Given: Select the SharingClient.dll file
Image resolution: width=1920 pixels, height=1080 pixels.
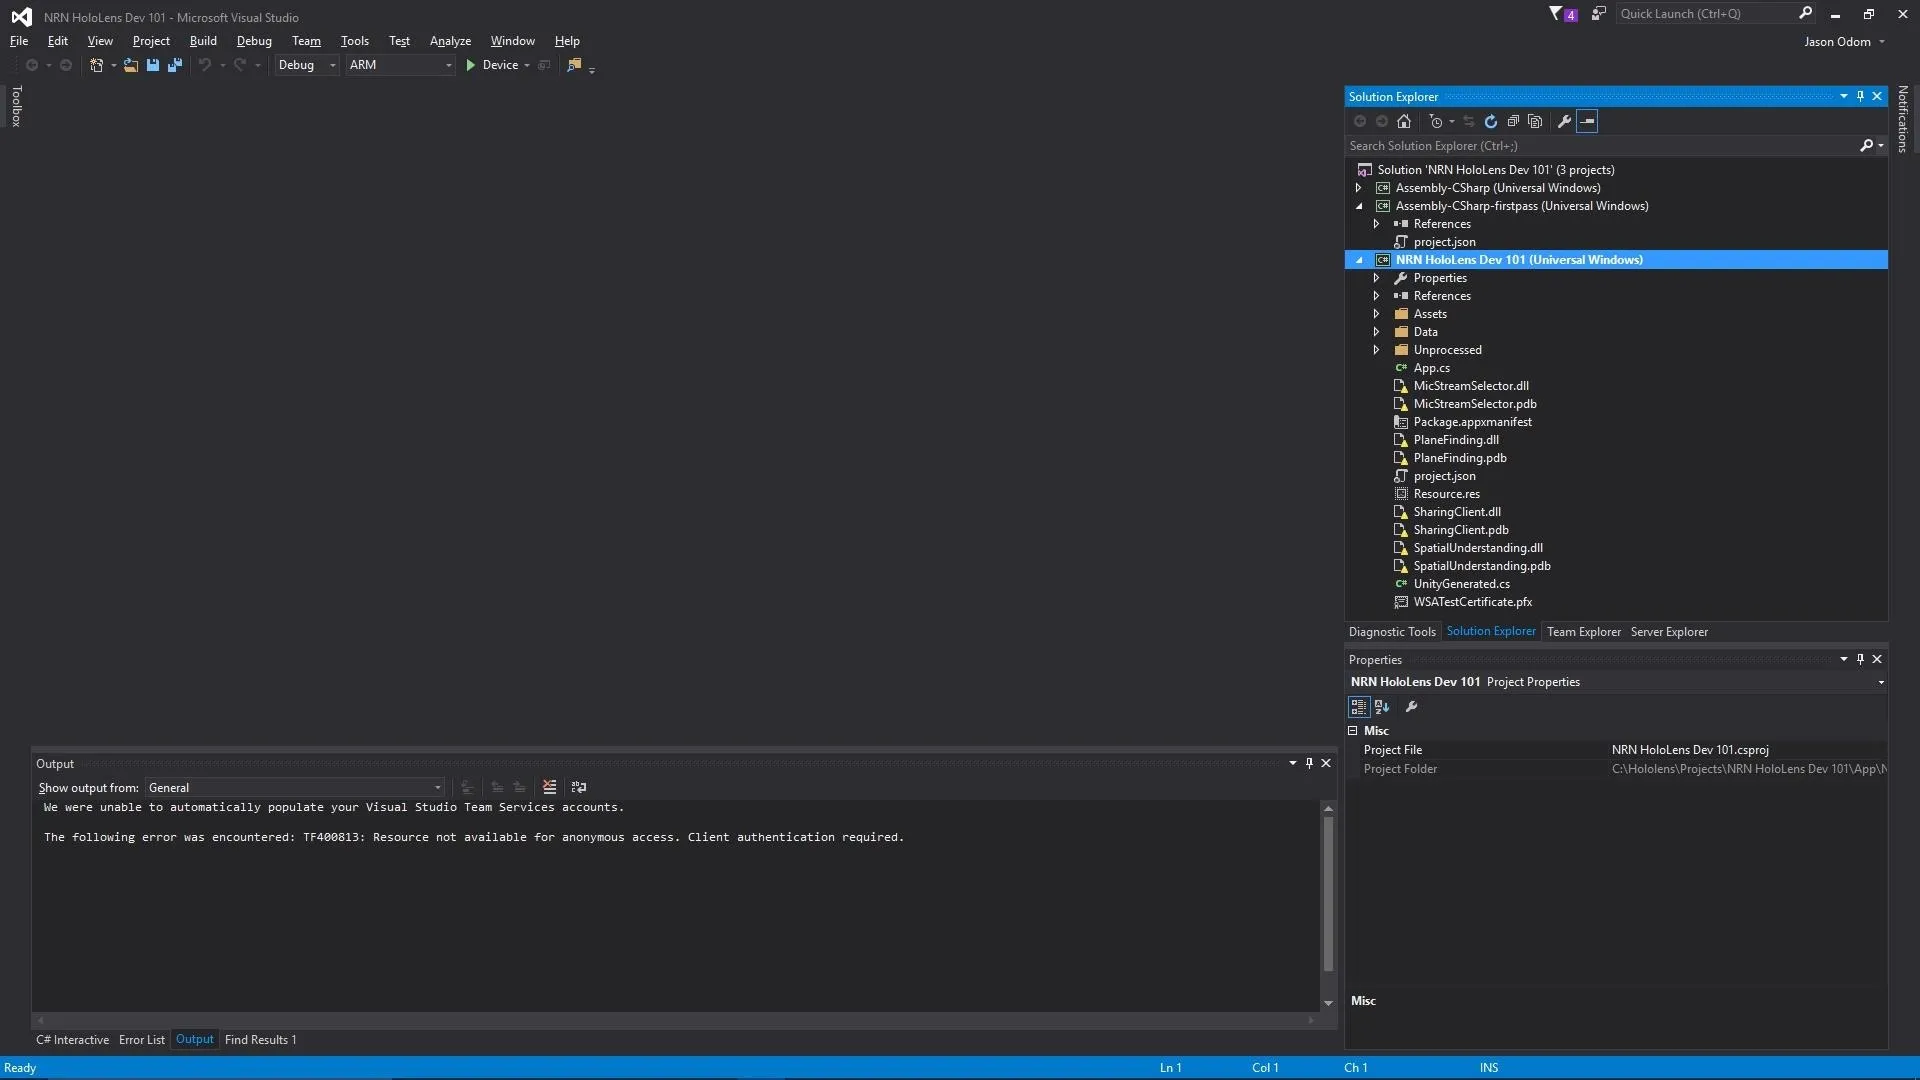Looking at the screenshot, I should pyautogui.click(x=1456, y=512).
